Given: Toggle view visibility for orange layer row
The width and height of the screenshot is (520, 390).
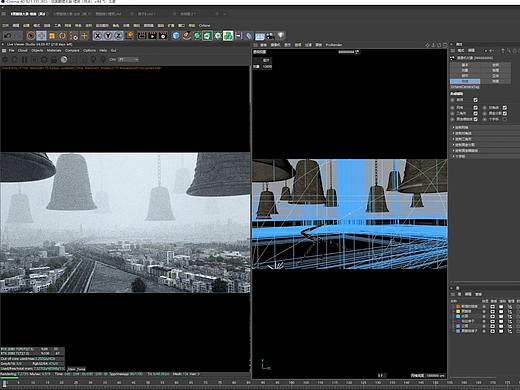Looking at the screenshot, I should click(x=492, y=306).
